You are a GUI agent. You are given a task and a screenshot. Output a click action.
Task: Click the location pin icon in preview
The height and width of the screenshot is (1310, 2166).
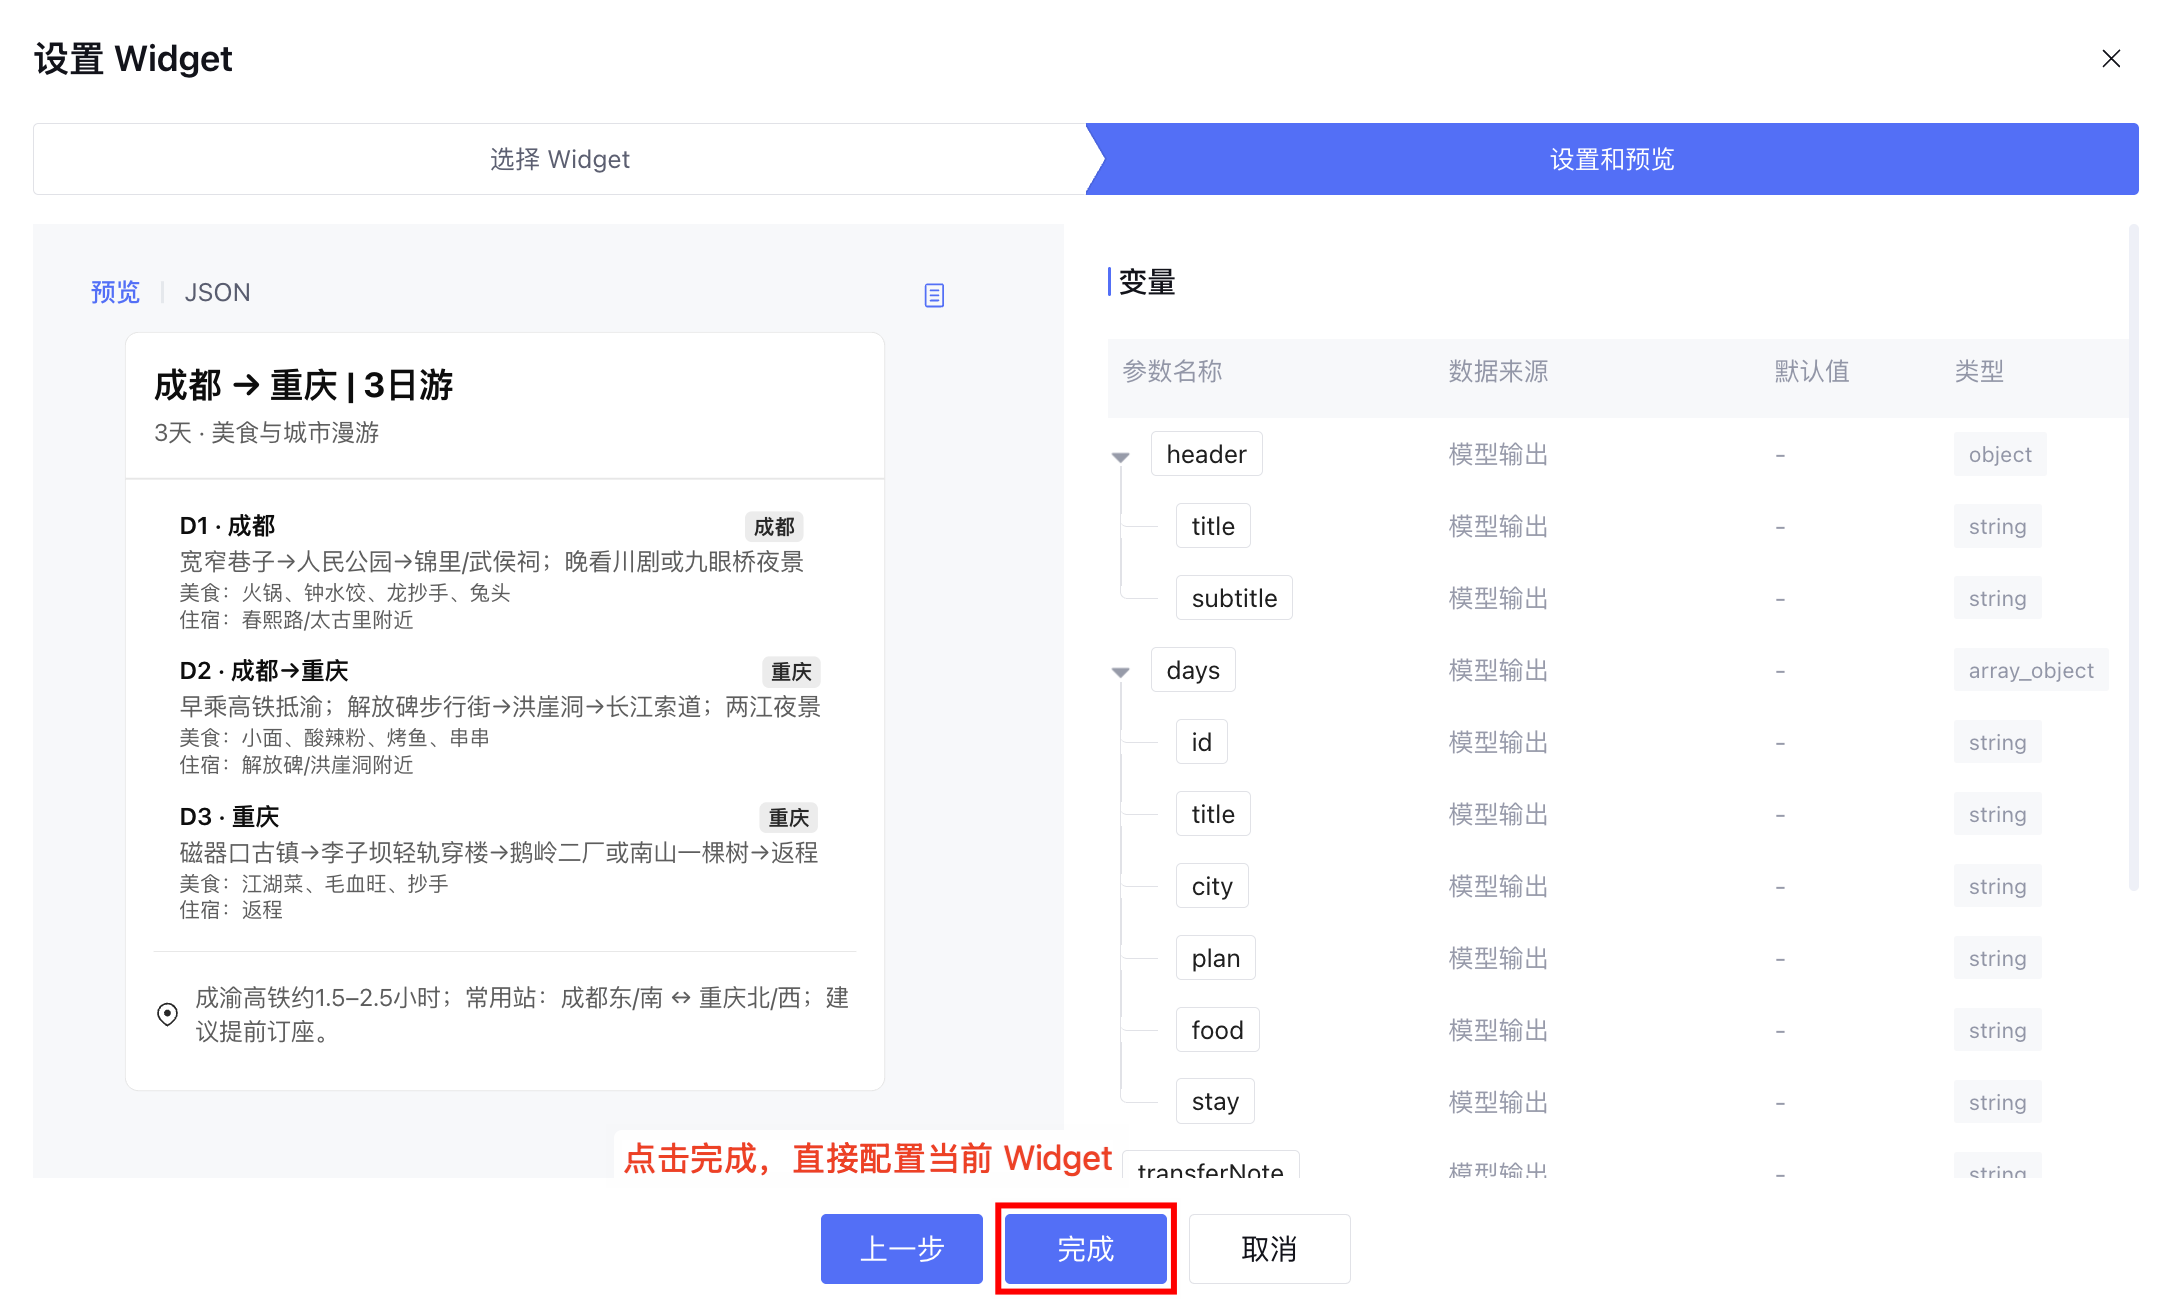tap(168, 1014)
